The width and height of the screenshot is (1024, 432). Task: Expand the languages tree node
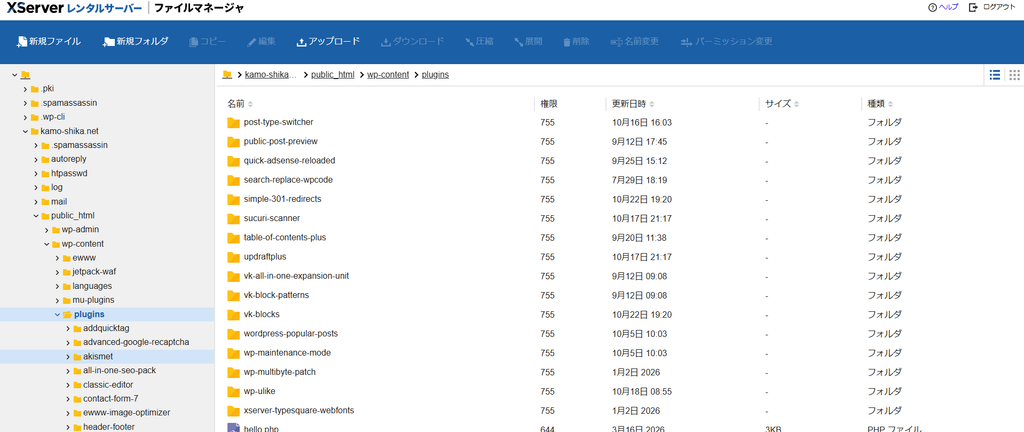[57, 286]
